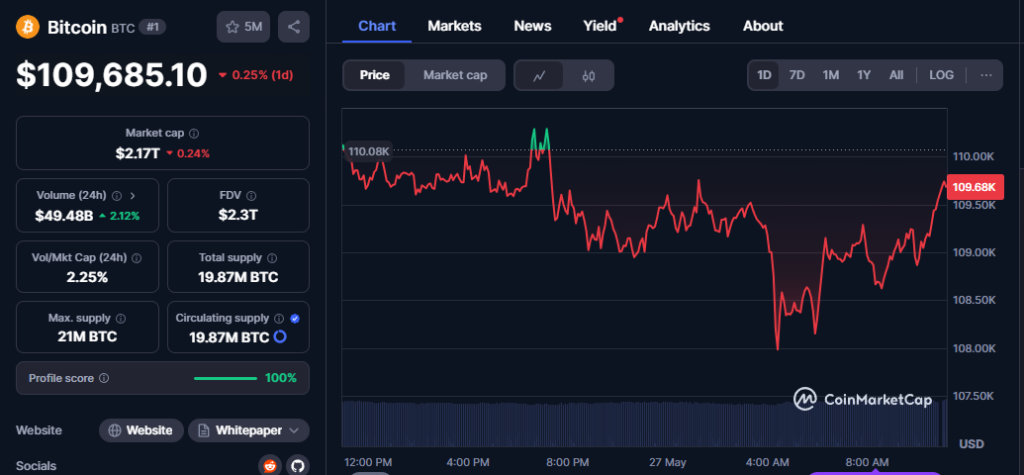Set chart range to All
Screen dimensions: 1024x475
896,75
